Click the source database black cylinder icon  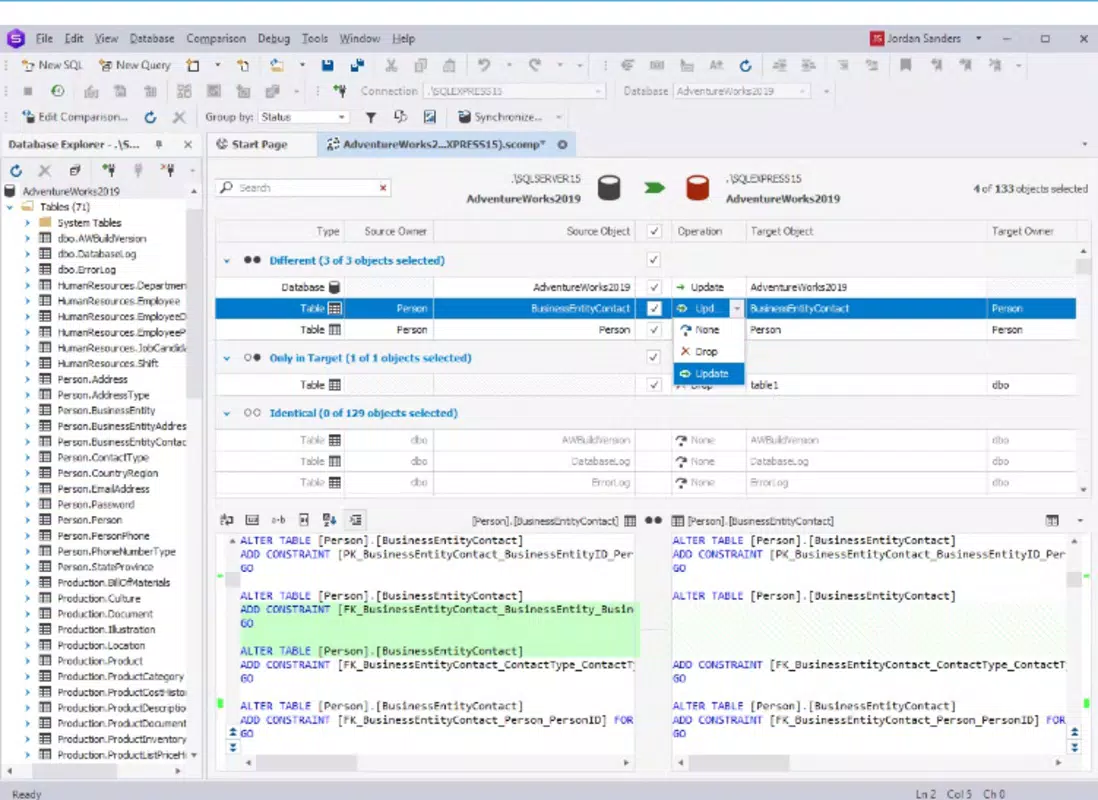(x=609, y=188)
